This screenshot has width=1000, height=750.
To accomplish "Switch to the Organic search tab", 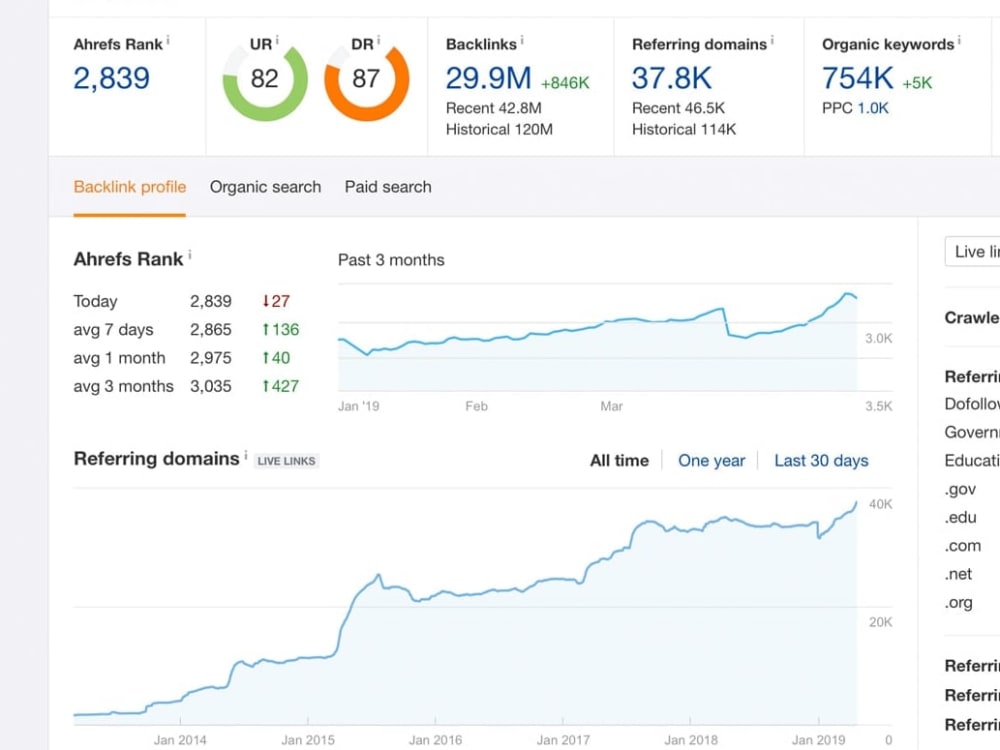I will [x=265, y=187].
